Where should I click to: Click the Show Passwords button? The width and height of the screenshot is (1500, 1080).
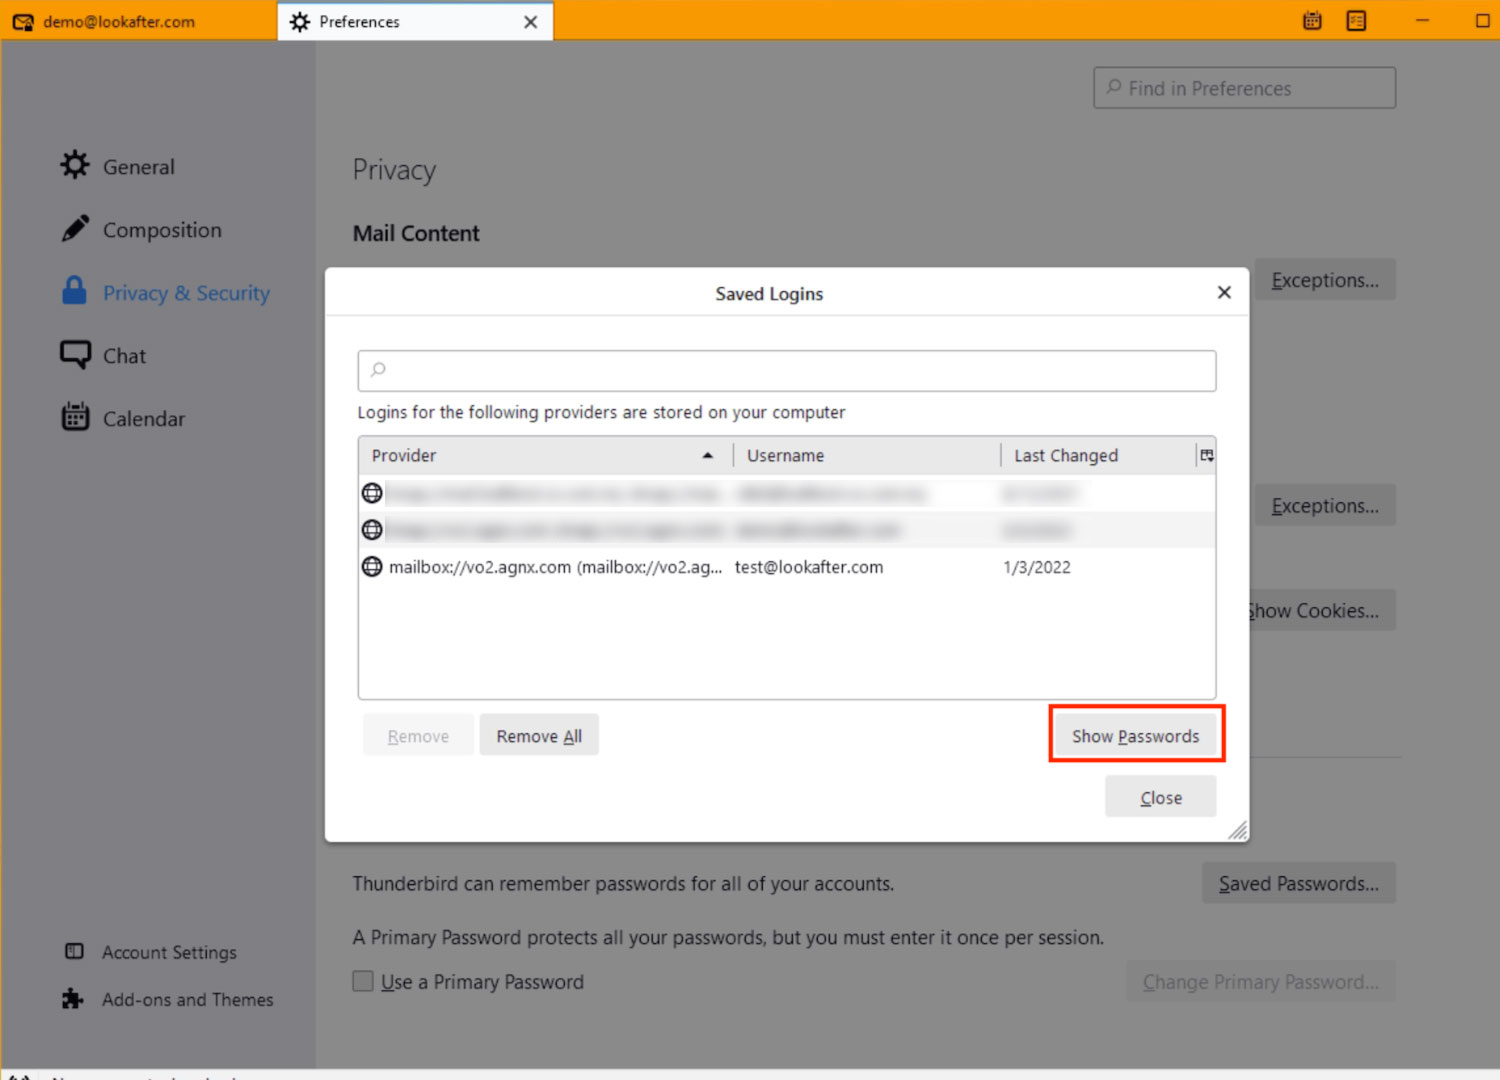pyautogui.click(x=1135, y=736)
